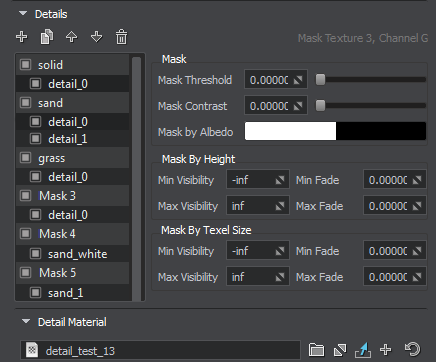Open the Mask by Albedo color bar
436x362 pixels.
click(335, 131)
